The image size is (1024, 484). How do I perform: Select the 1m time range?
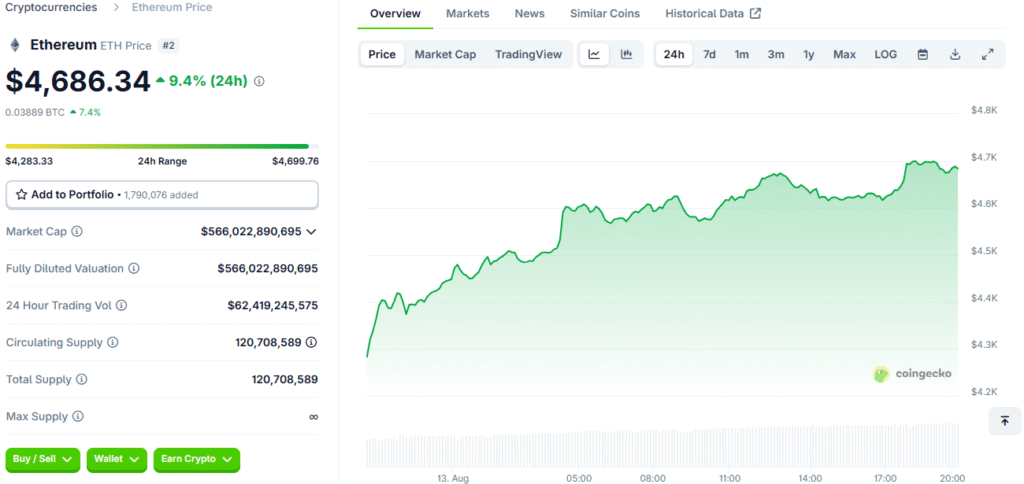pyautogui.click(x=741, y=54)
